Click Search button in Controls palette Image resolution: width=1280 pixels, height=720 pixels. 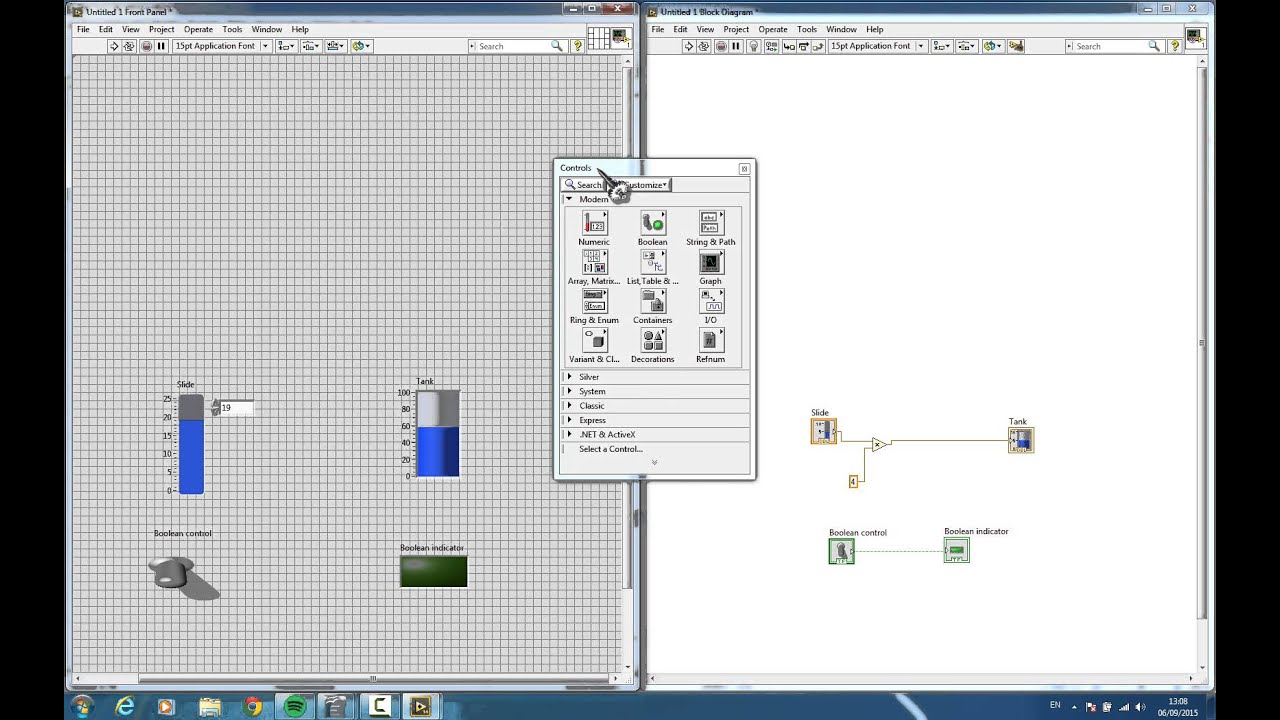[583, 185]
